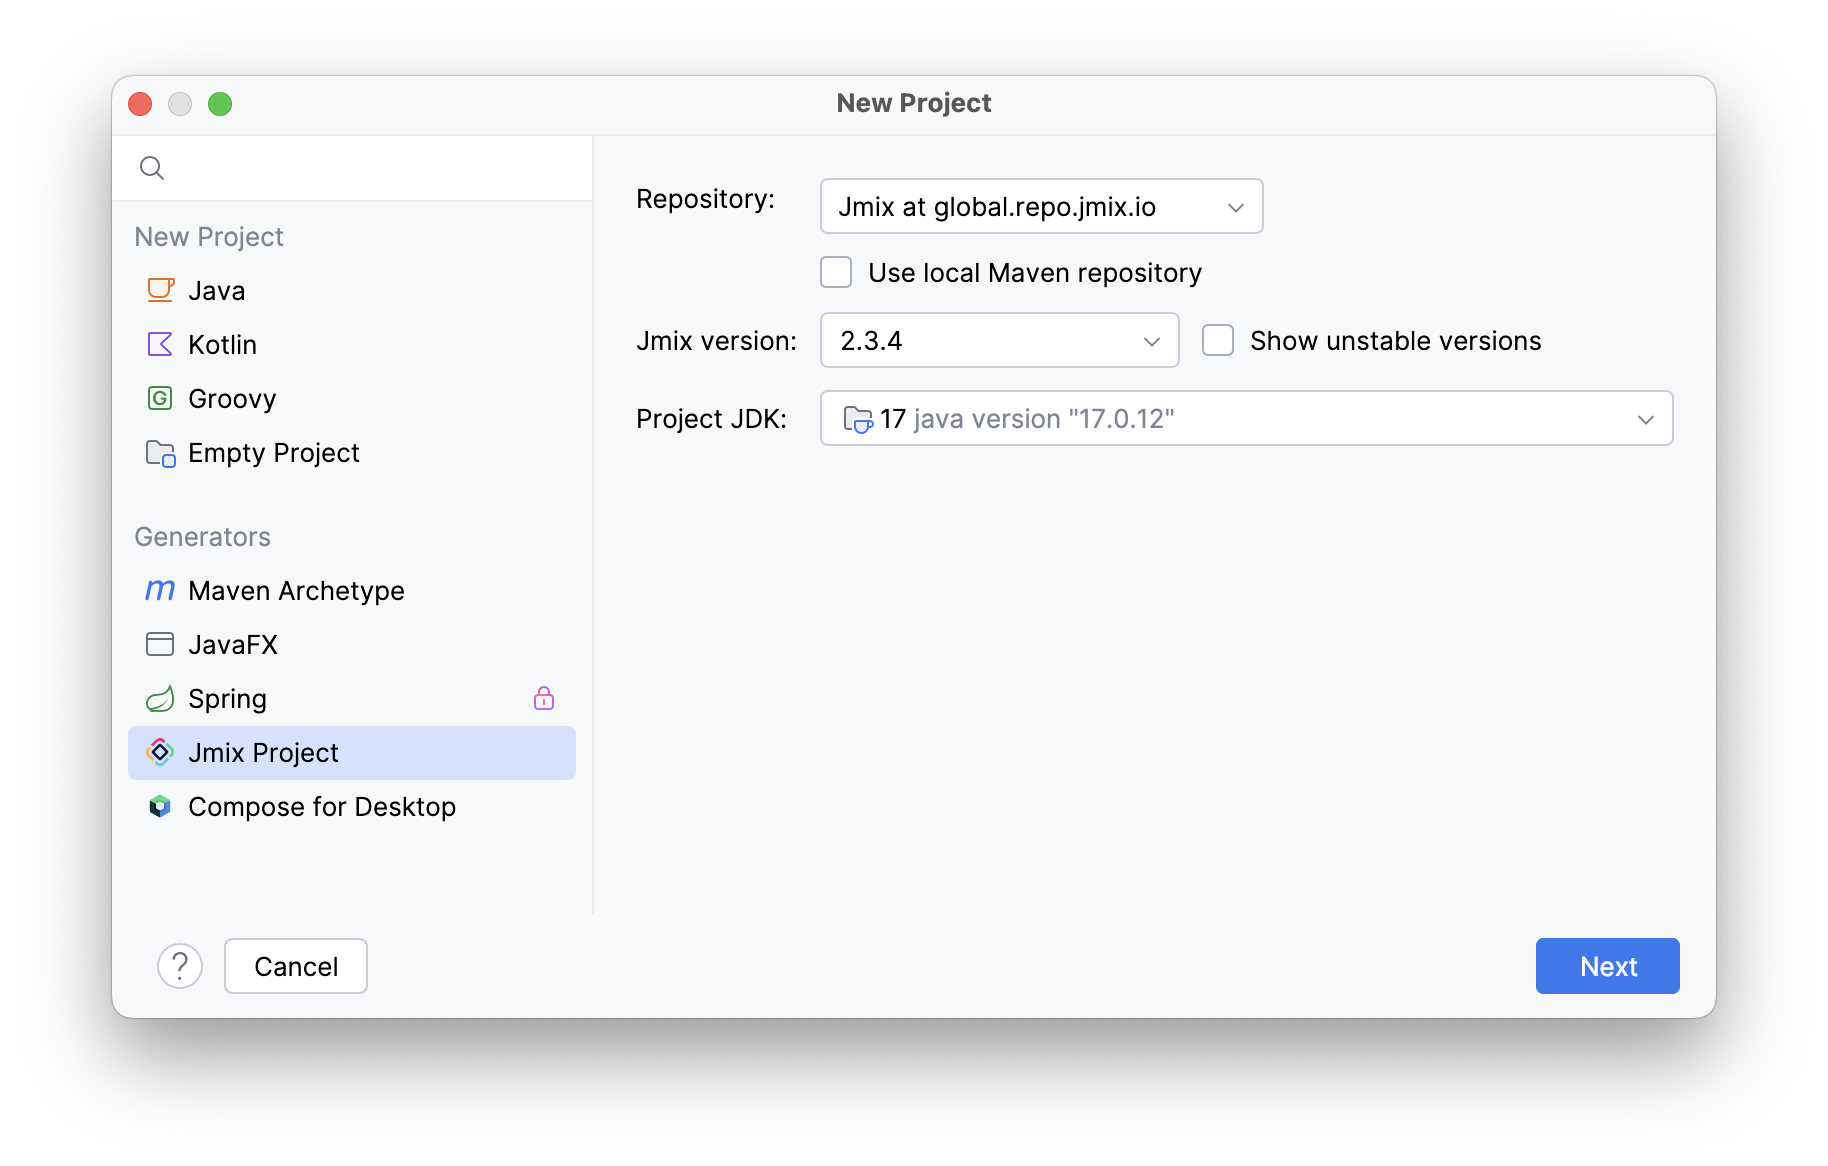Click the JavaFX window icon
The width and height of the screenshot is (1828, 1166).
coord(160,644)
